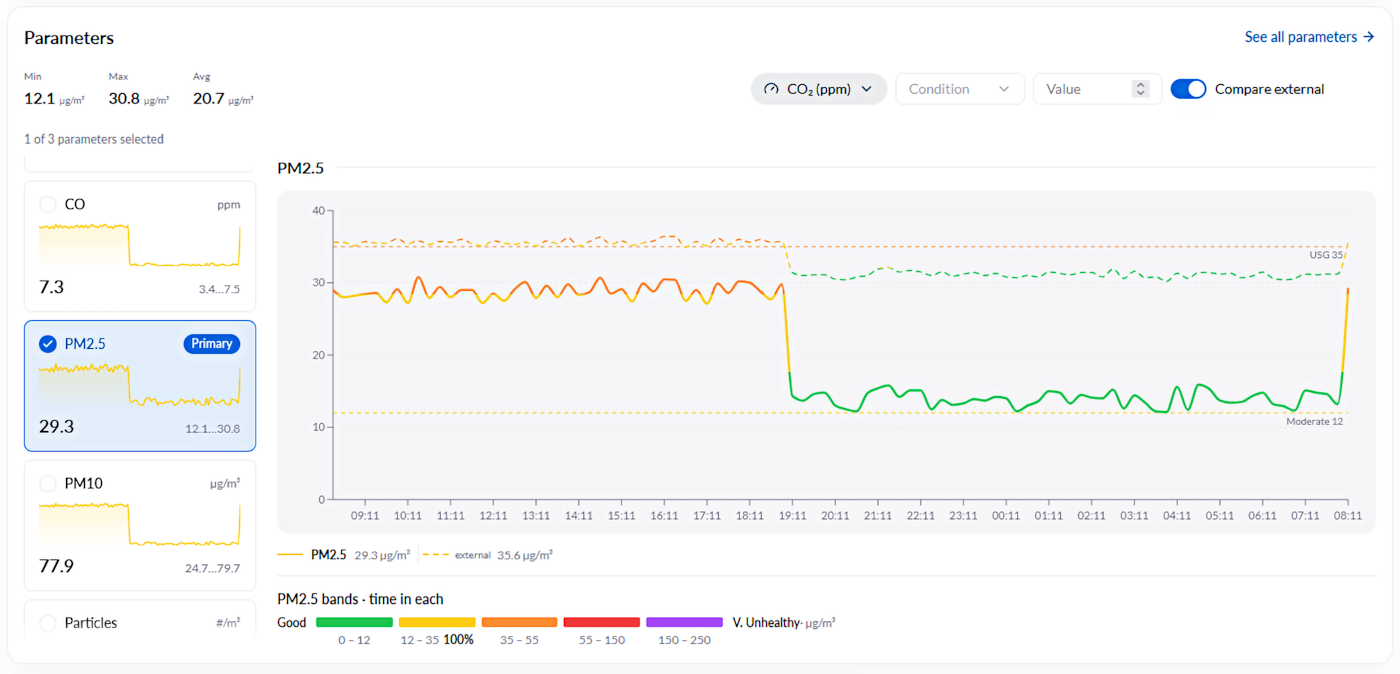Click the PM2.5 current value 29.3 in card
The height and width of the screenshot is (674, 1400).
56,426
